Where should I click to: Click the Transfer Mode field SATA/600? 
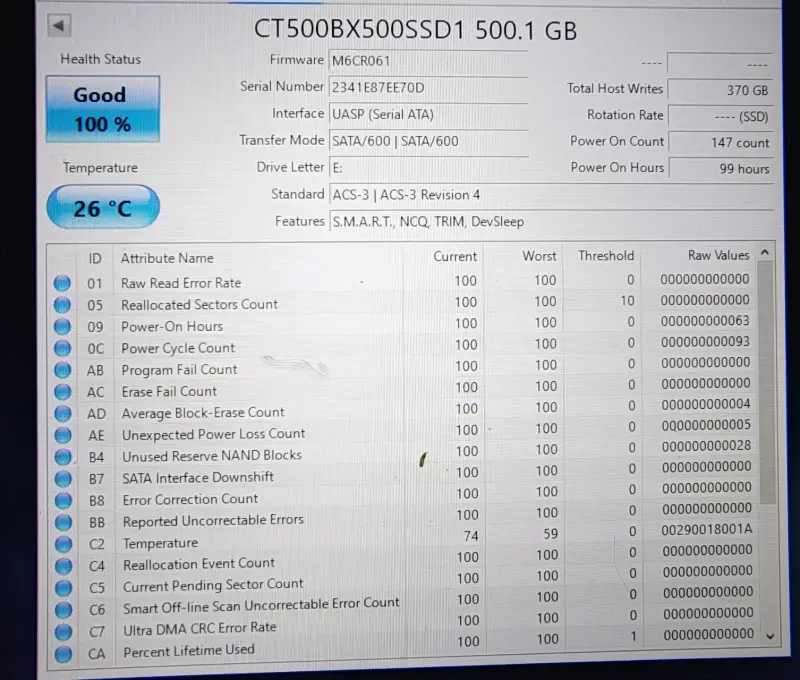pyautogui.click(x=428, y=141)
